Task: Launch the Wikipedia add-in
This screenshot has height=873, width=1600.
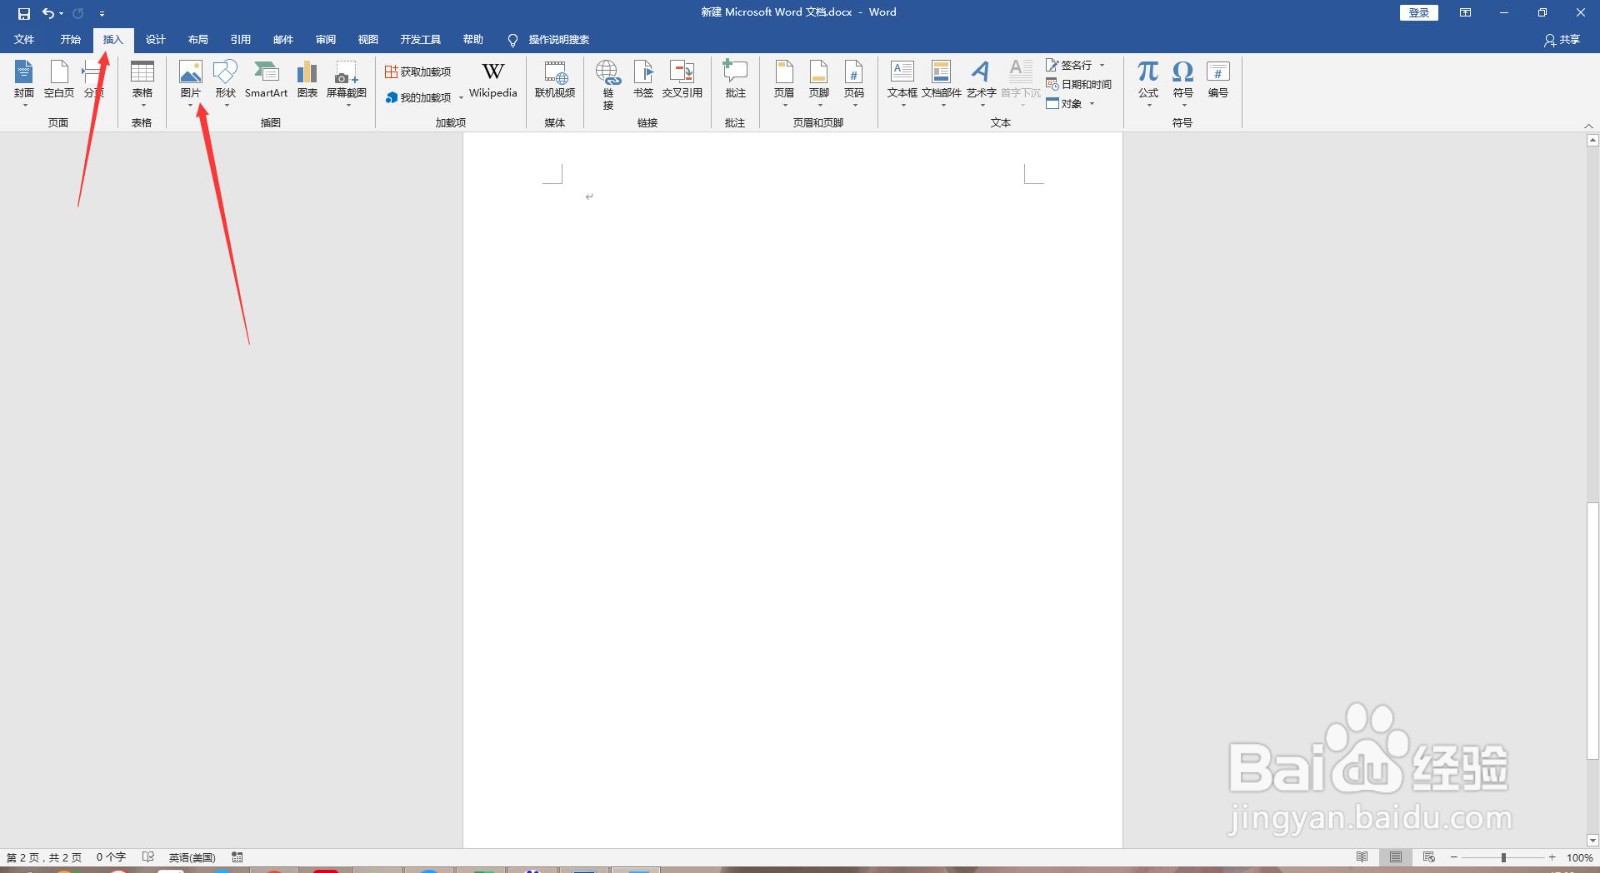Action: 493,80
